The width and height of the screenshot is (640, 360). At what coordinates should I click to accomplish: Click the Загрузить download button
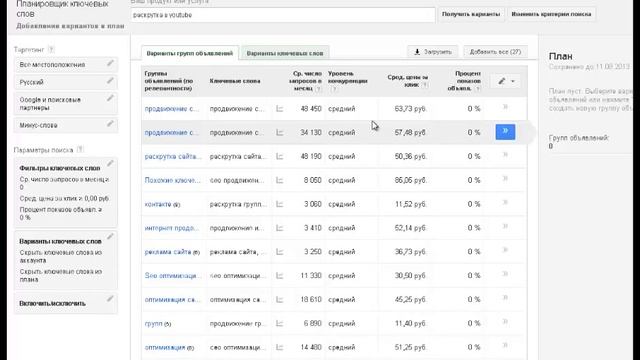pyautogui.click(x=433, y=52)
